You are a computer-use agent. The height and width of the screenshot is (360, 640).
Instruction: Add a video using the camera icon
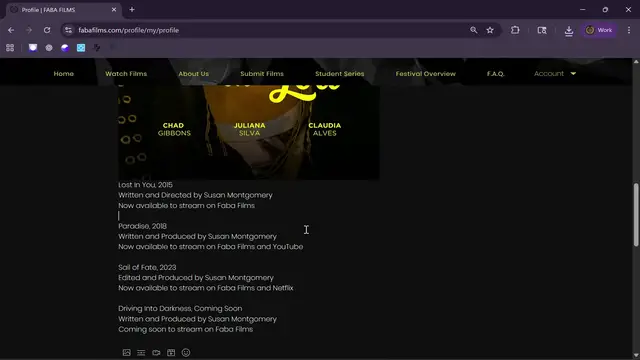point(156,353)
